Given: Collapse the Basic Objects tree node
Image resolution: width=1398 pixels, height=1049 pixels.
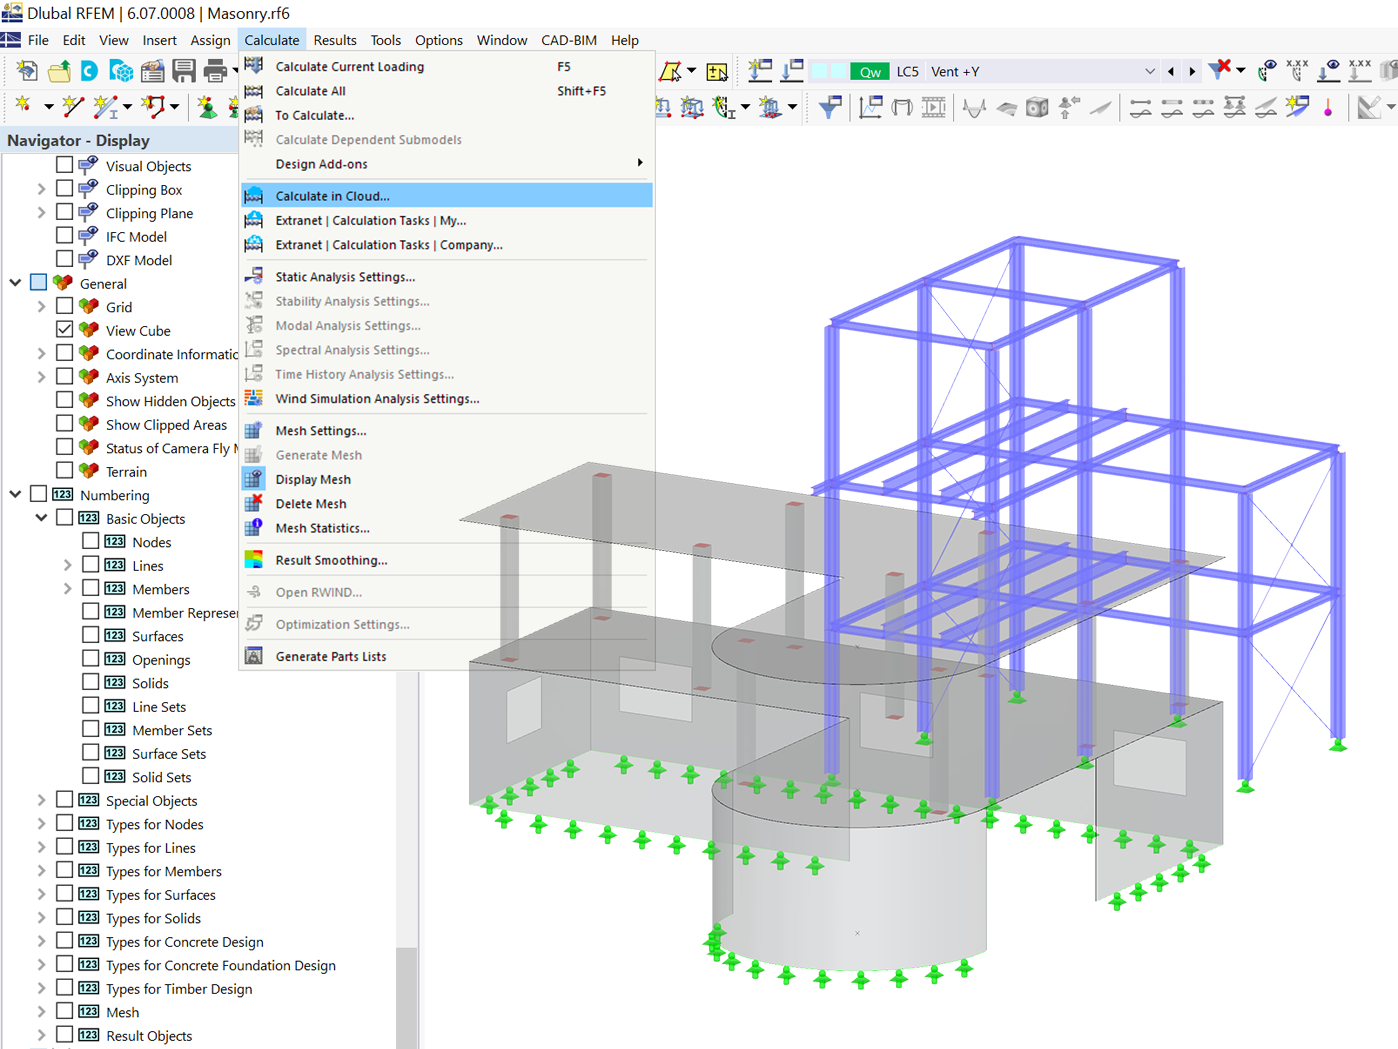Looking at the screenshot, I should click(x=42, y=518).
